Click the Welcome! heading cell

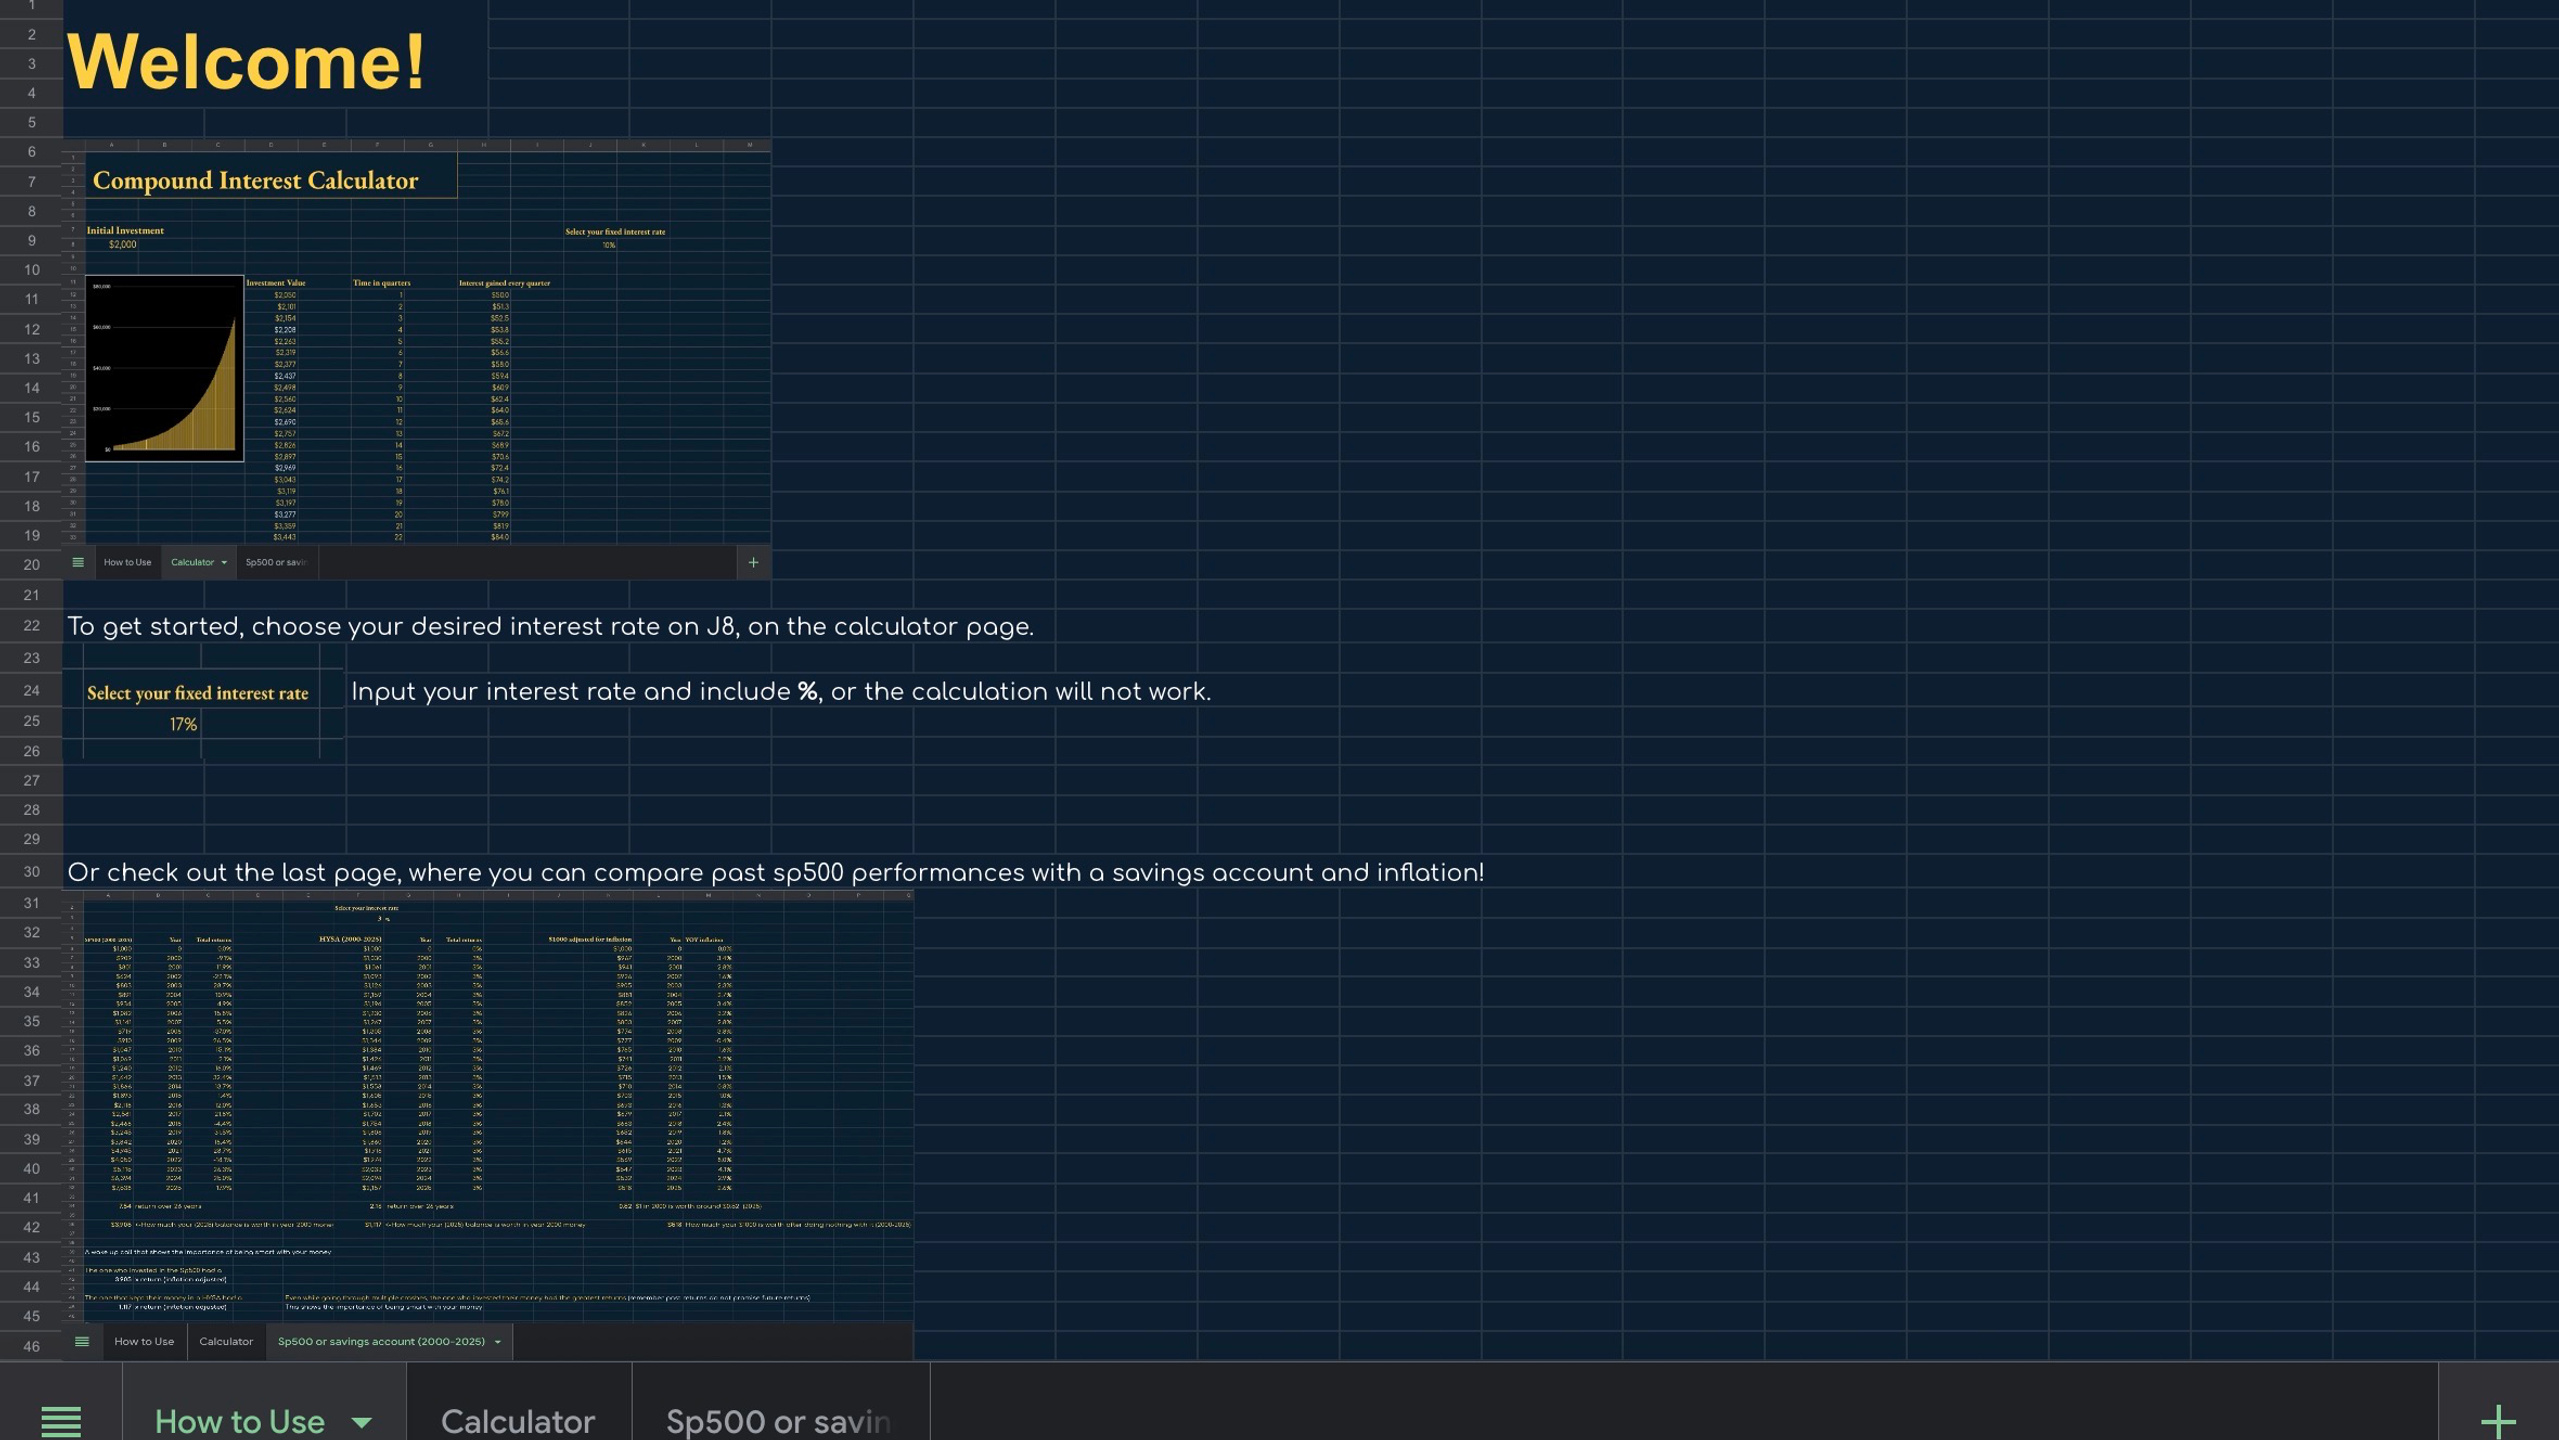click(246, 62)
